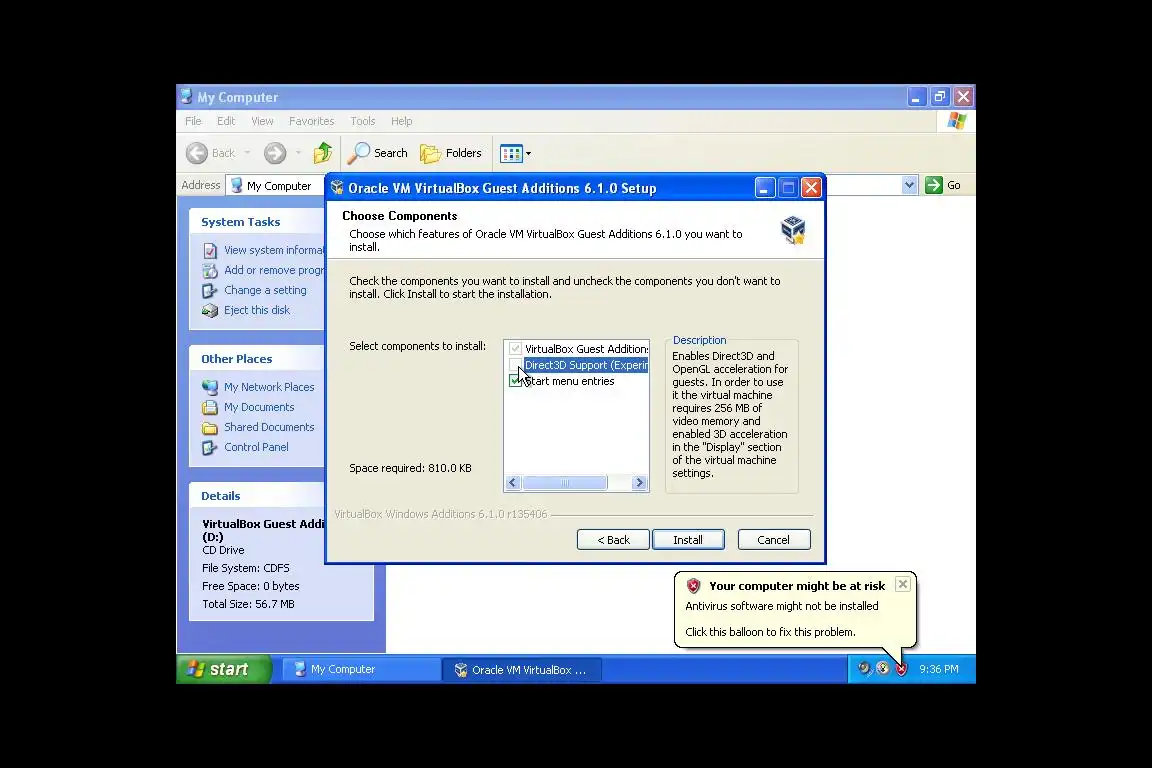This screenshot has height=768, width=1152.
Task: Click the Shared Documents folder icon
Action: pos(210,428)
